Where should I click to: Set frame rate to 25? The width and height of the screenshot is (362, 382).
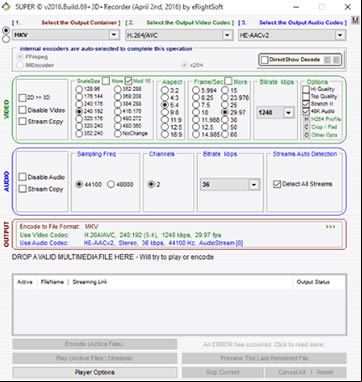[x=225, y=105]
